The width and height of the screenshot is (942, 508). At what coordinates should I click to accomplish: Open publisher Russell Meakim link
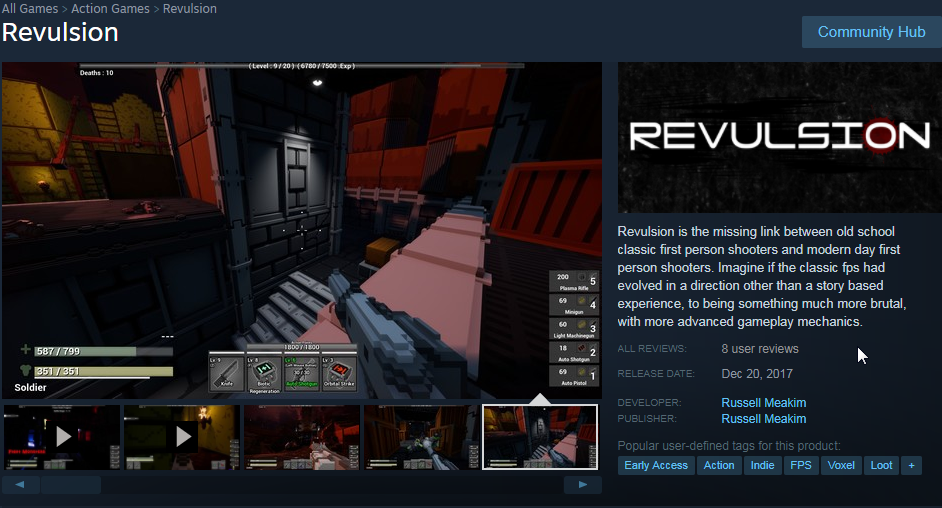click(764, 419)
